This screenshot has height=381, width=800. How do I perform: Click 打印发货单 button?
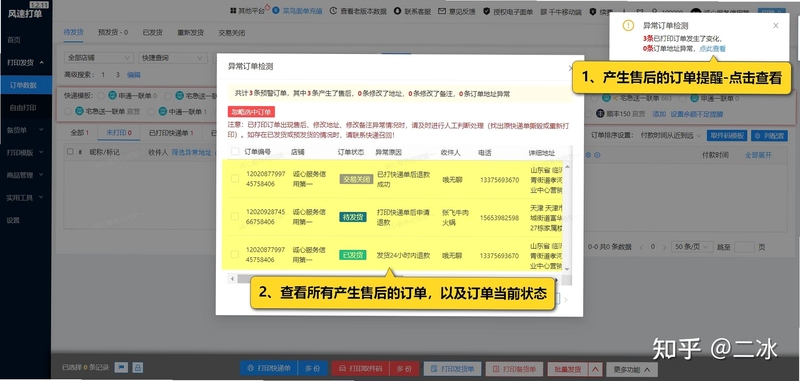pyautogui.click(x=453, y=368)
